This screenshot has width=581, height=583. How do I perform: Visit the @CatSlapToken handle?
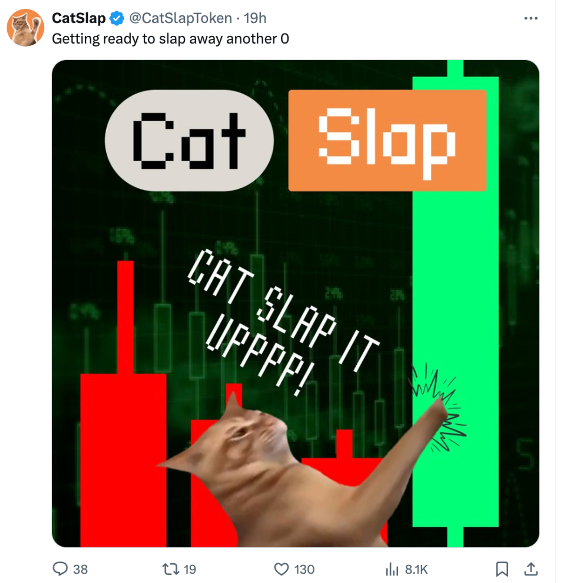point(180,18)
